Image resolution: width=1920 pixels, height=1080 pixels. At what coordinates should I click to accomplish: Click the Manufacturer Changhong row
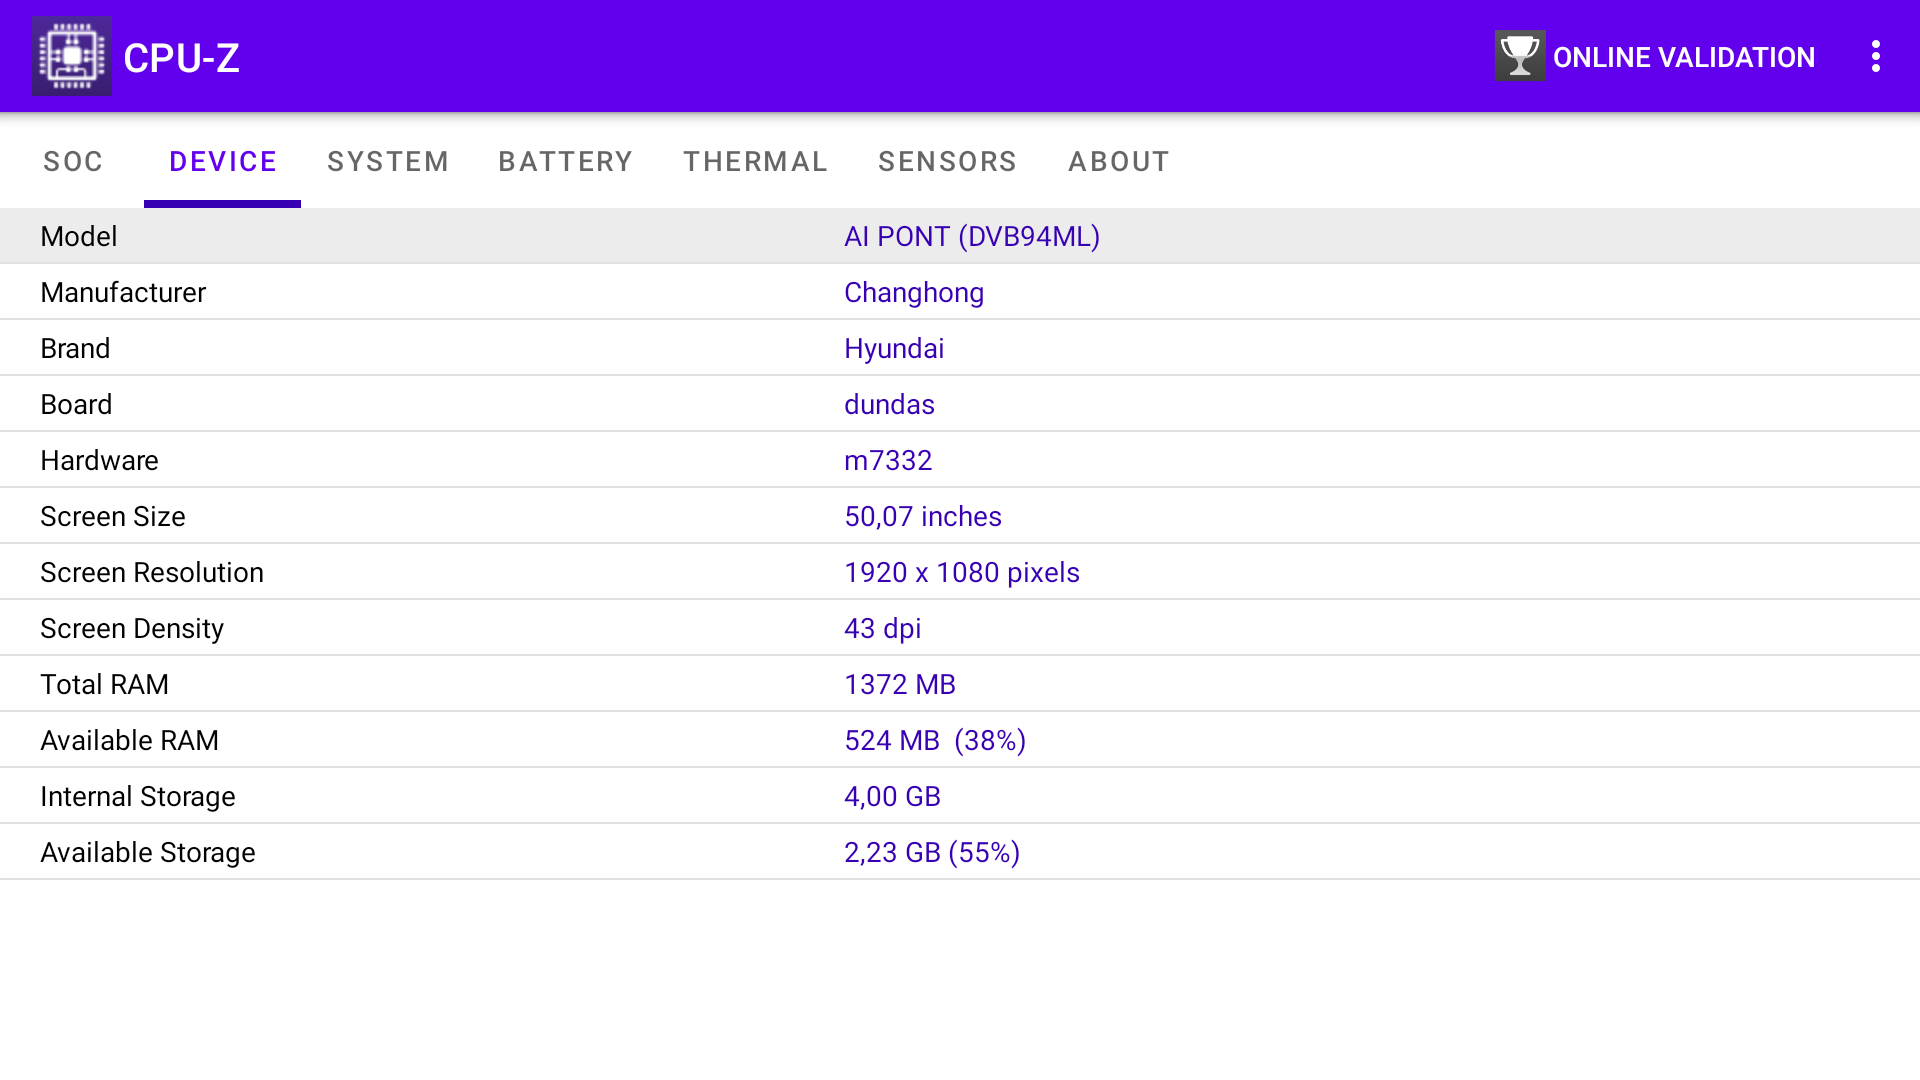tap(913, 293)
